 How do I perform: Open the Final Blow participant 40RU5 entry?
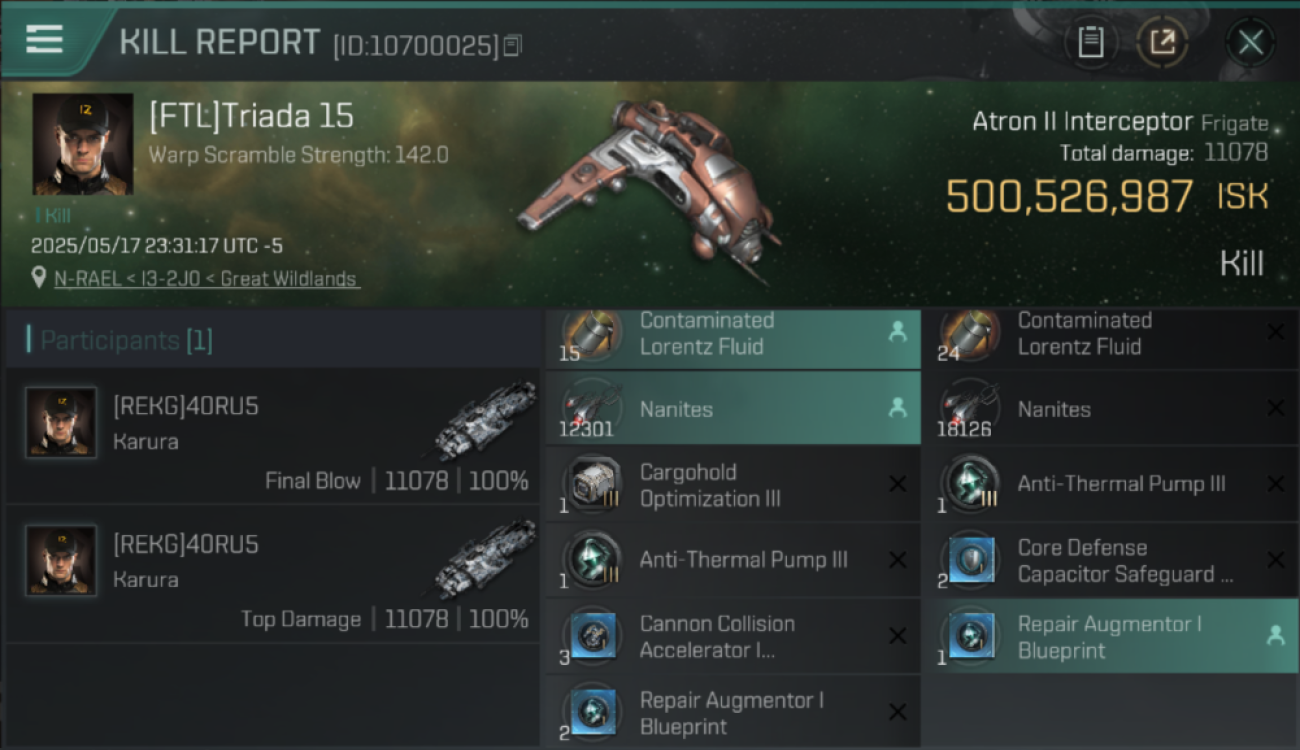point(271,435)
